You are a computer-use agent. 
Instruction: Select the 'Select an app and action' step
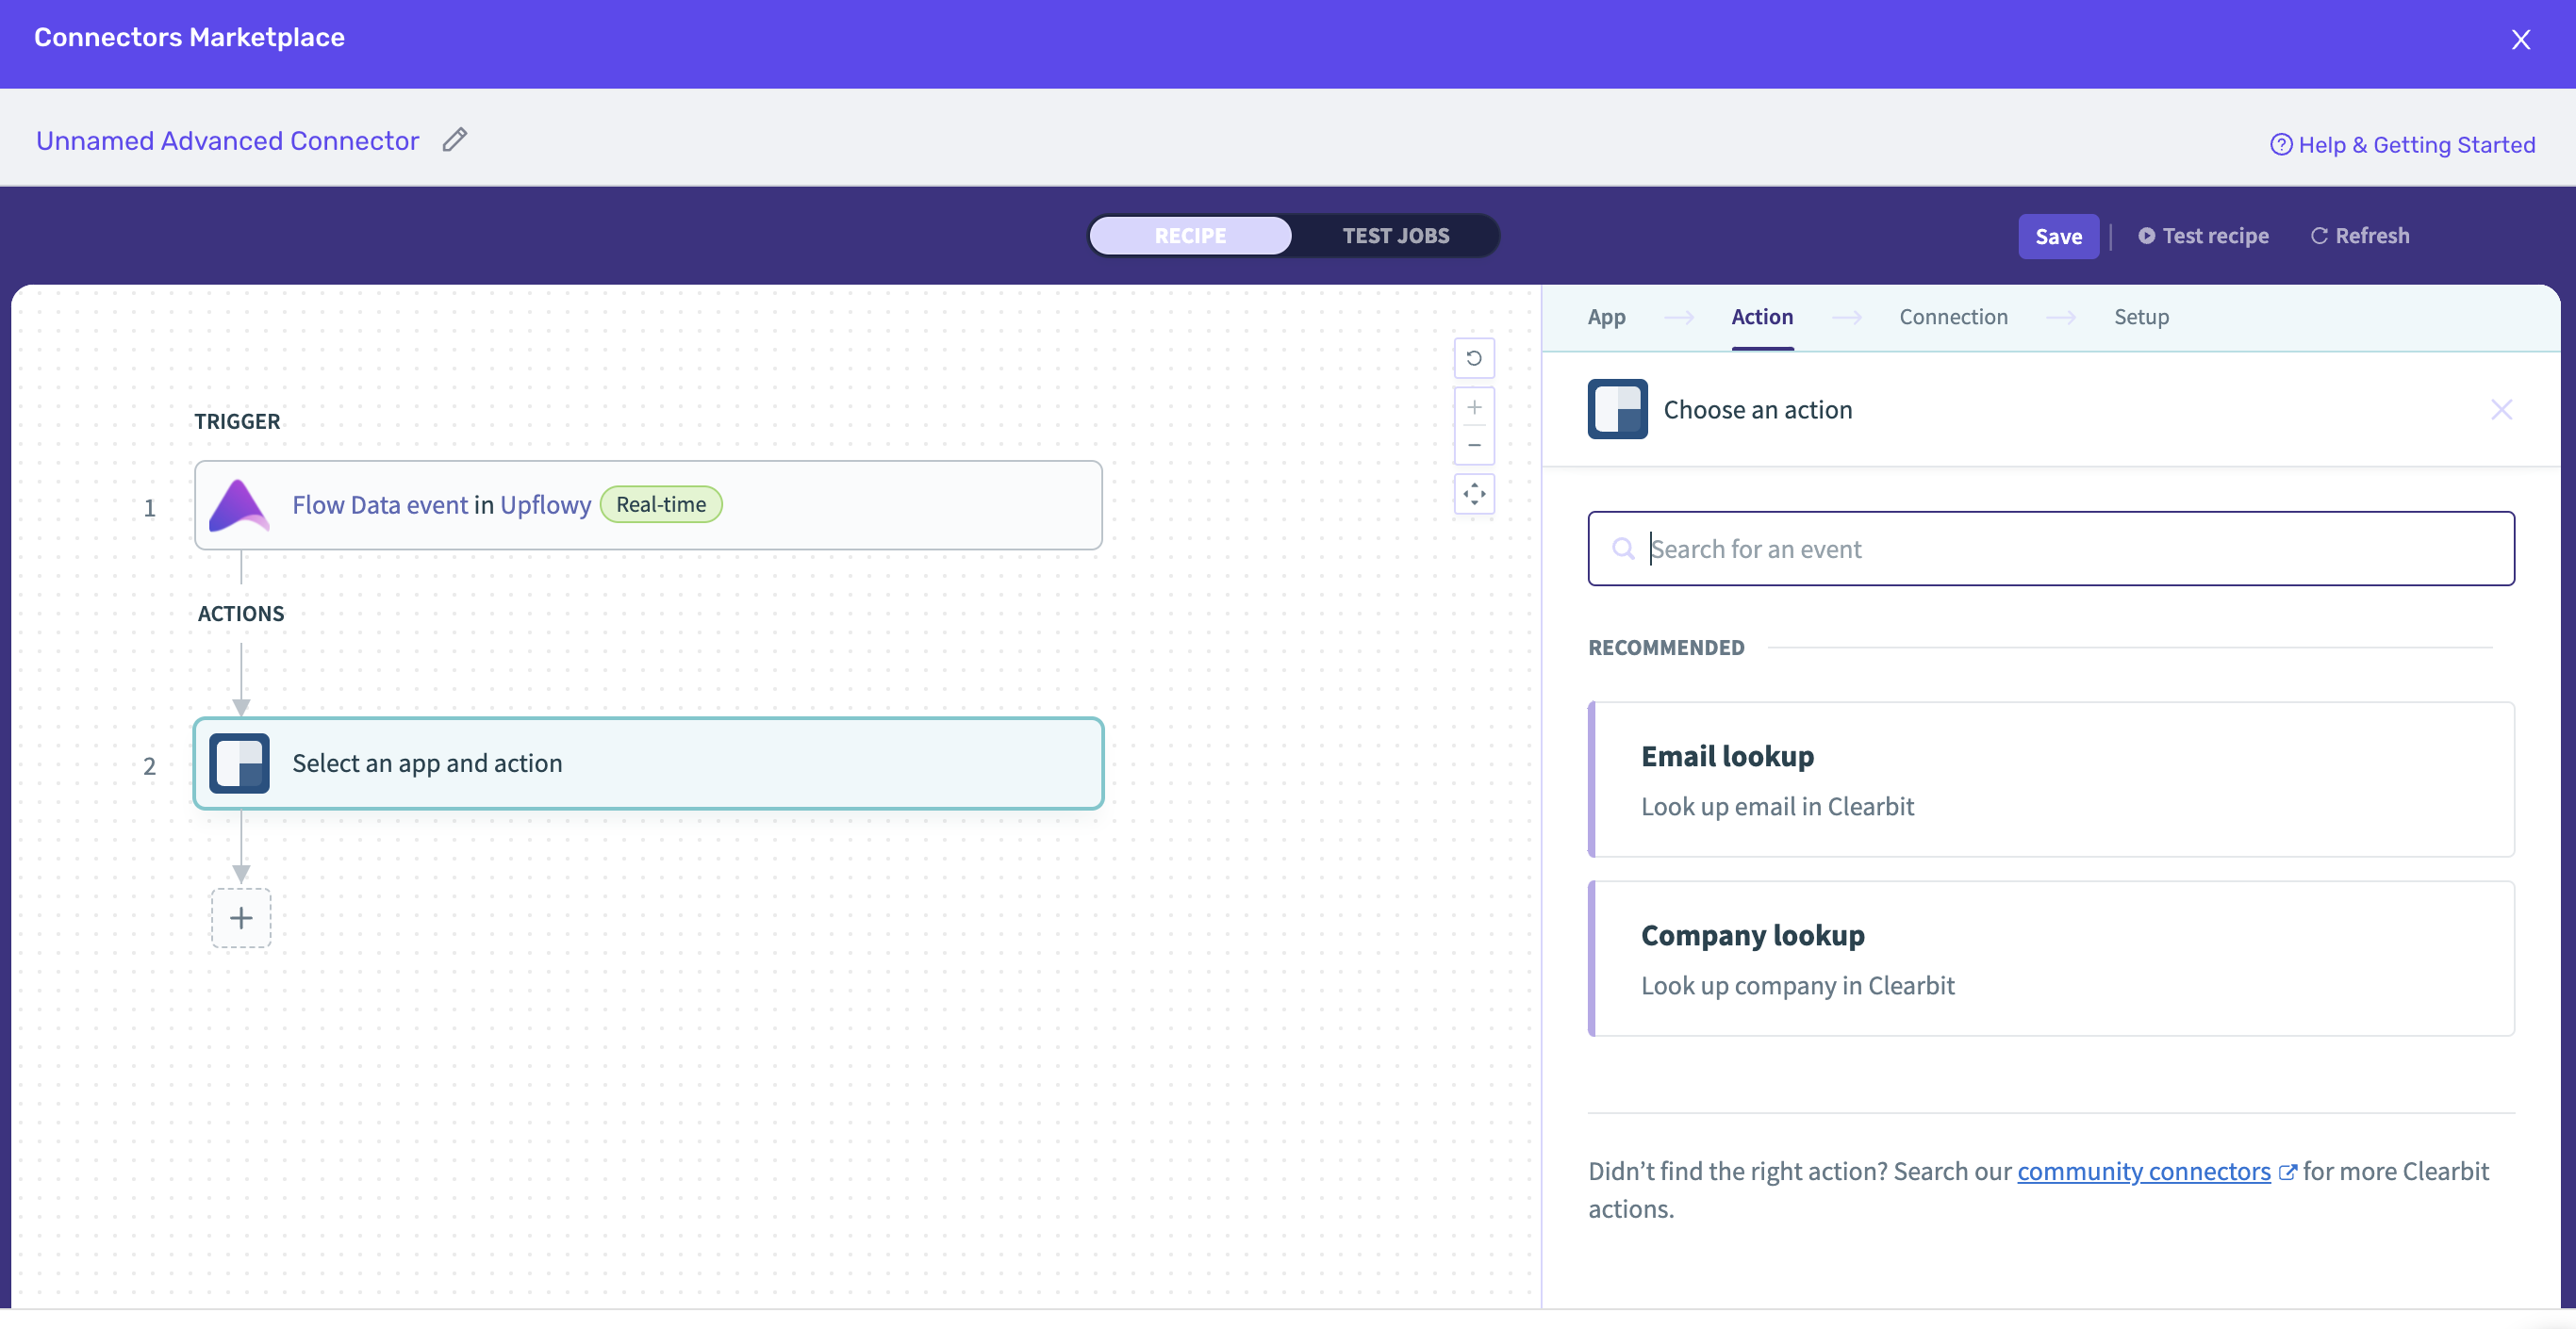(648, 763)
